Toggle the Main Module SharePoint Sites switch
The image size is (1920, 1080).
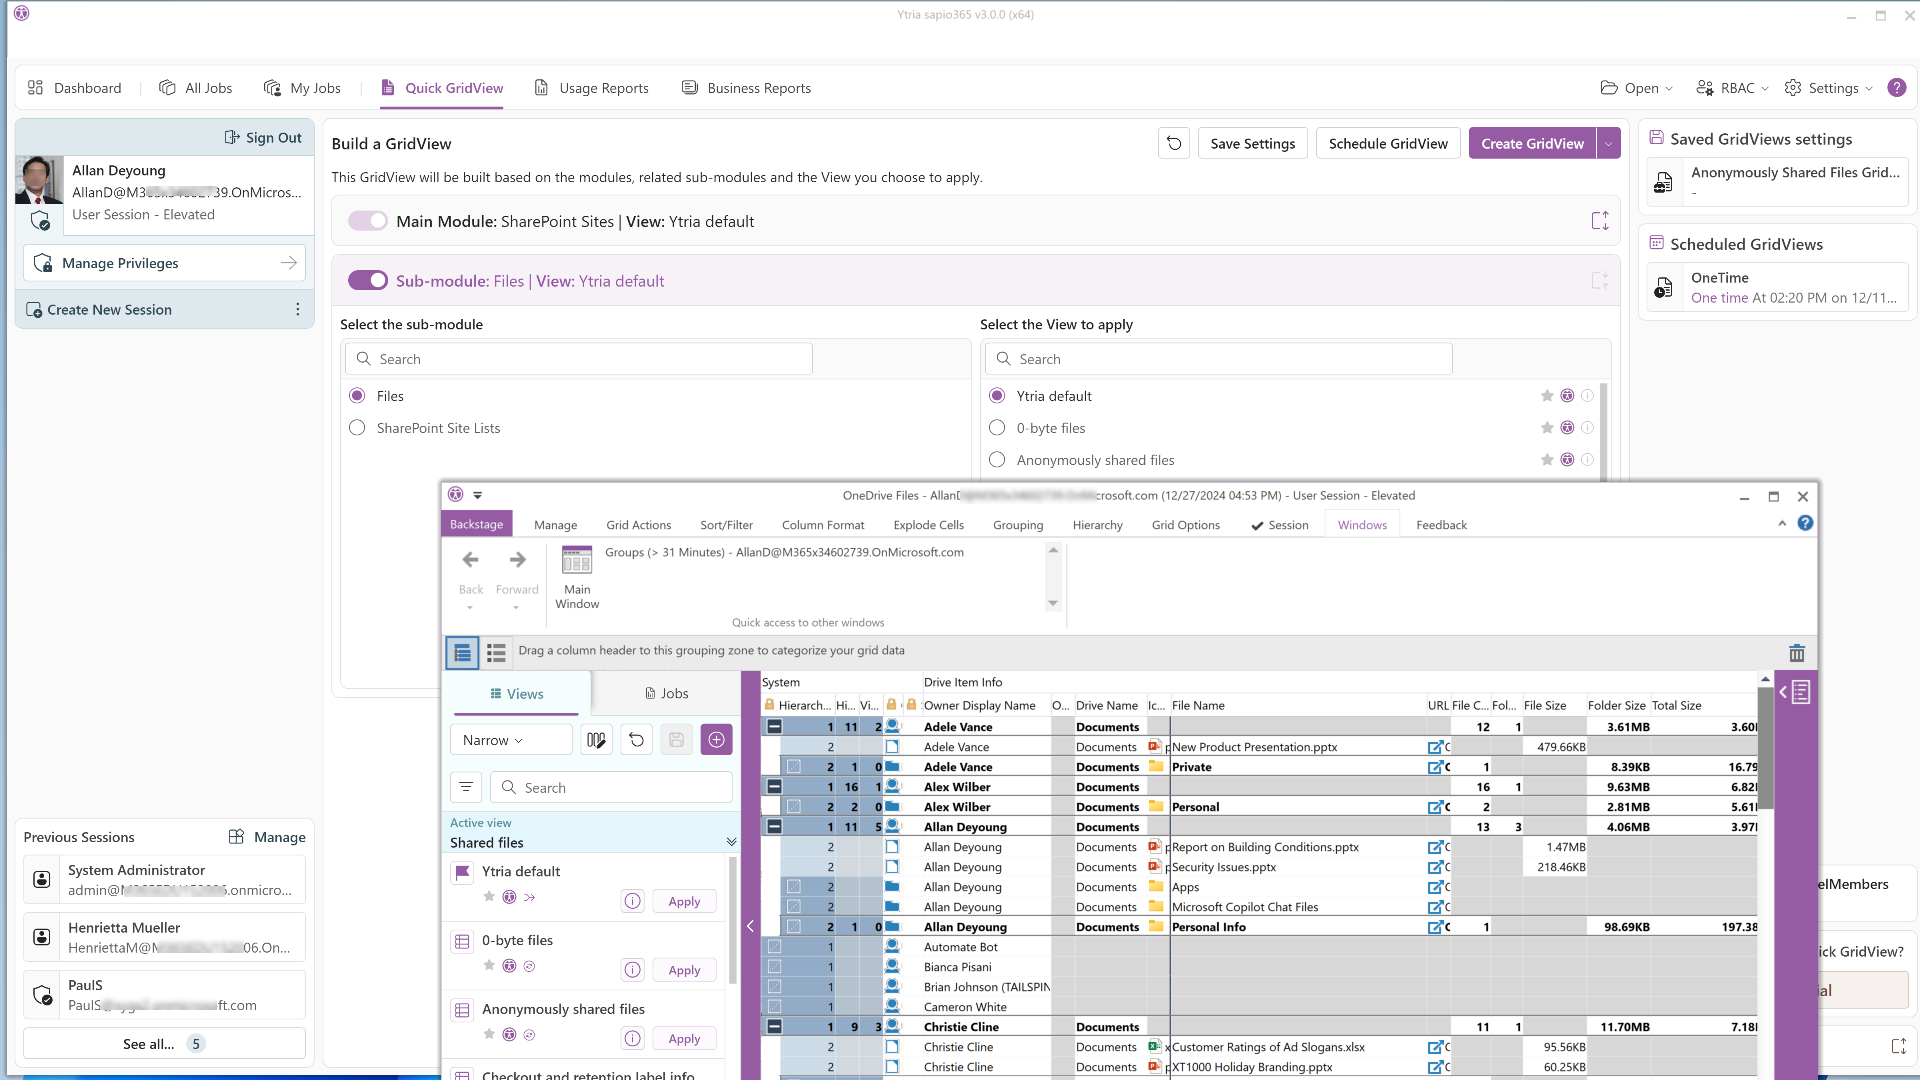point(367,221)
